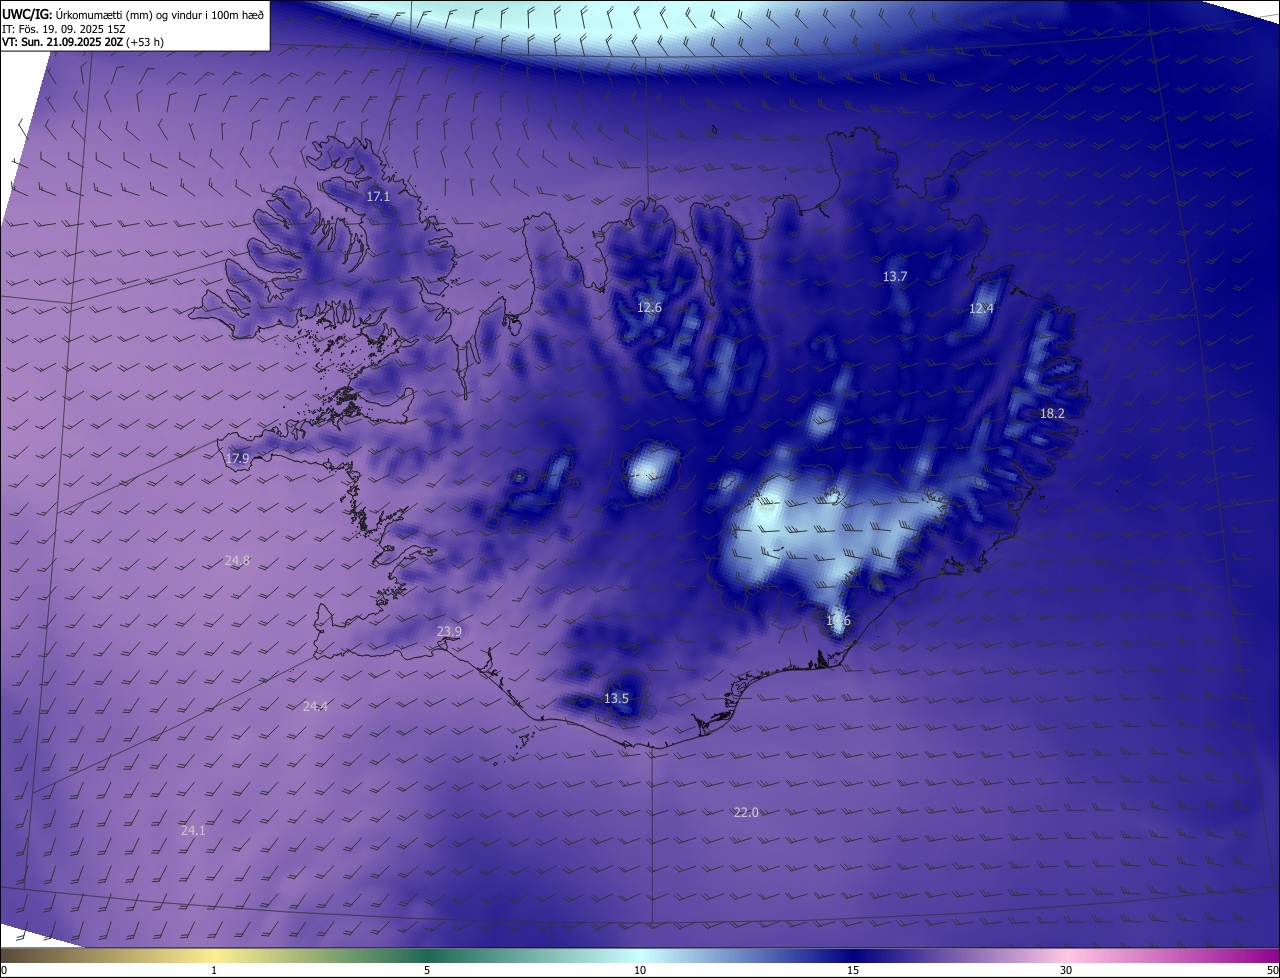The height and width of the screenshot is (978, 1280).
Task: Click the colorbar tick label 10
Action: 640,970
